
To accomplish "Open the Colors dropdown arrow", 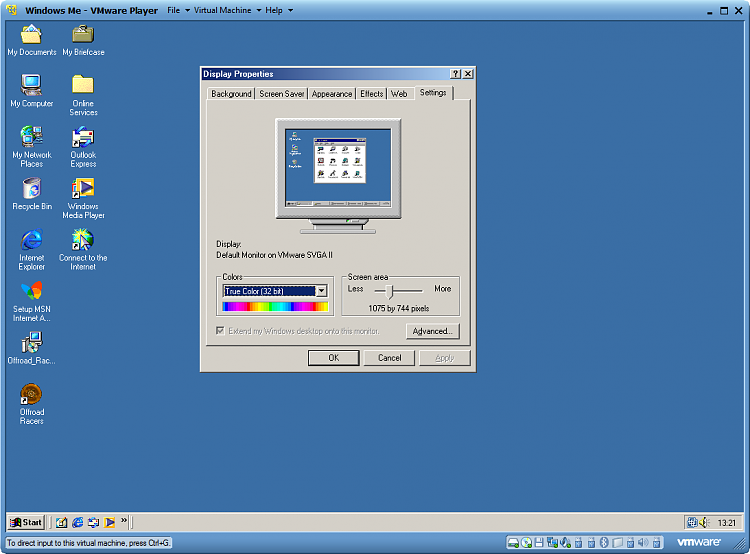I will (322, 291).
